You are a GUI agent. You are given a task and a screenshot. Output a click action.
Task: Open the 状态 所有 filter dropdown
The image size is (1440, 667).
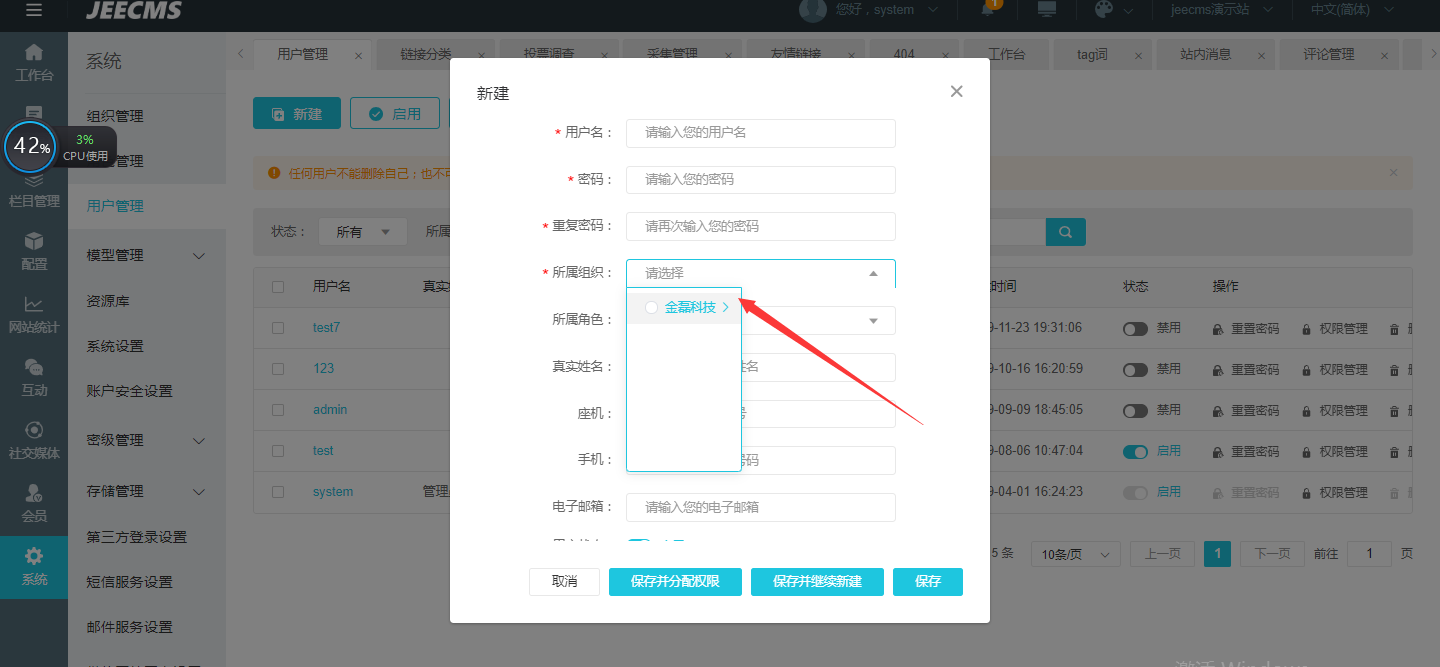click(363, 232)
